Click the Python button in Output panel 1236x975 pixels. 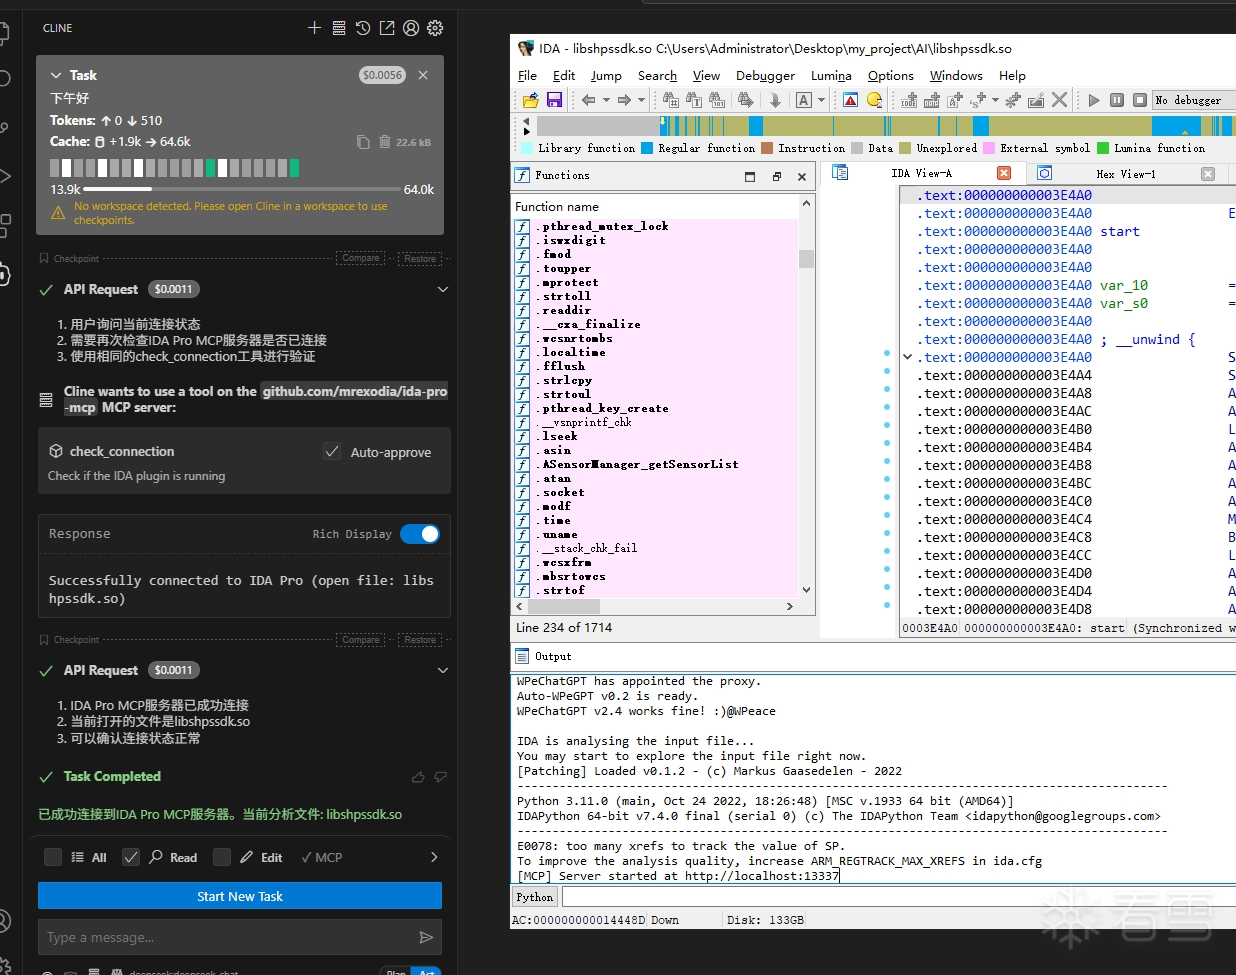535,897
